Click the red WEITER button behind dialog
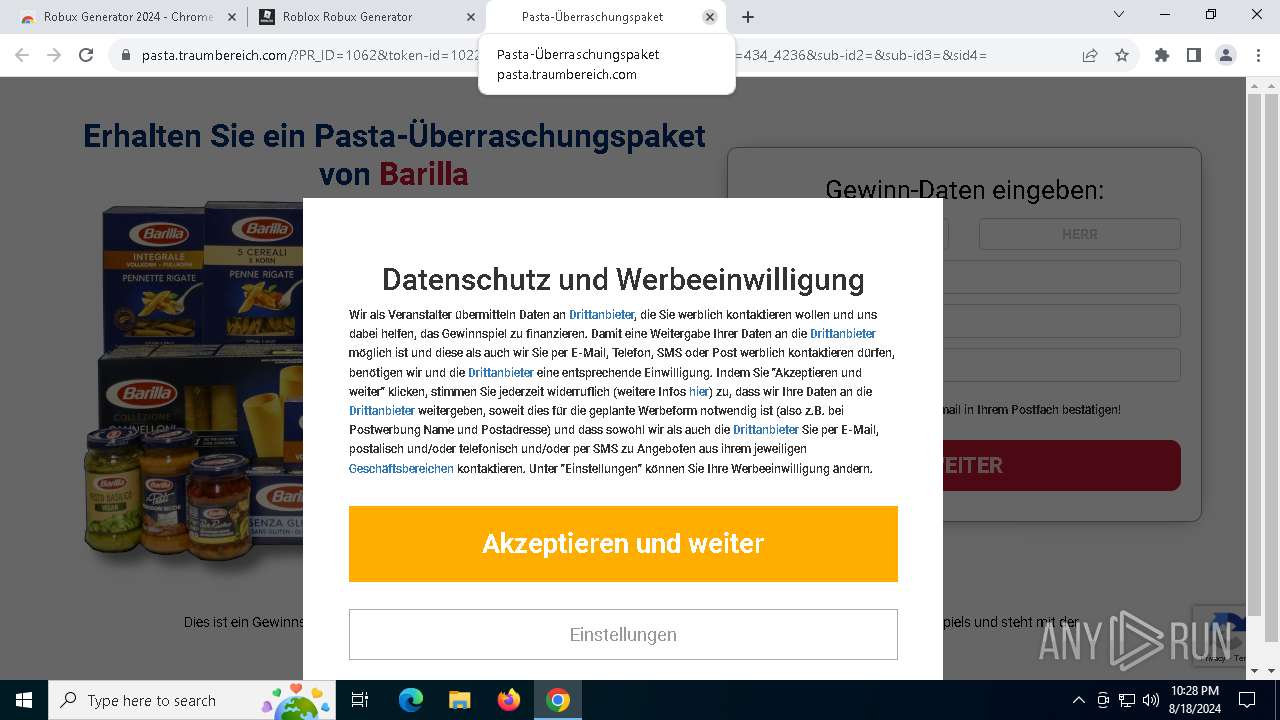 [1062, 465]
